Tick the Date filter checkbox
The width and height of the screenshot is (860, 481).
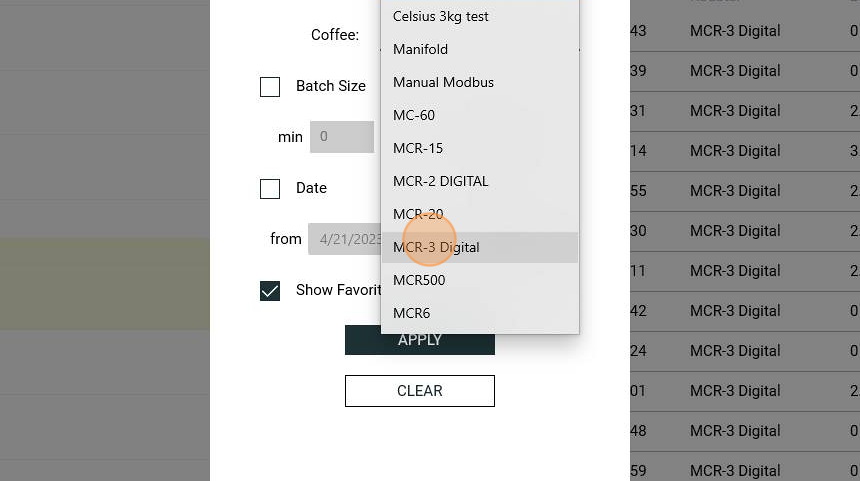[x=270, y=189]
